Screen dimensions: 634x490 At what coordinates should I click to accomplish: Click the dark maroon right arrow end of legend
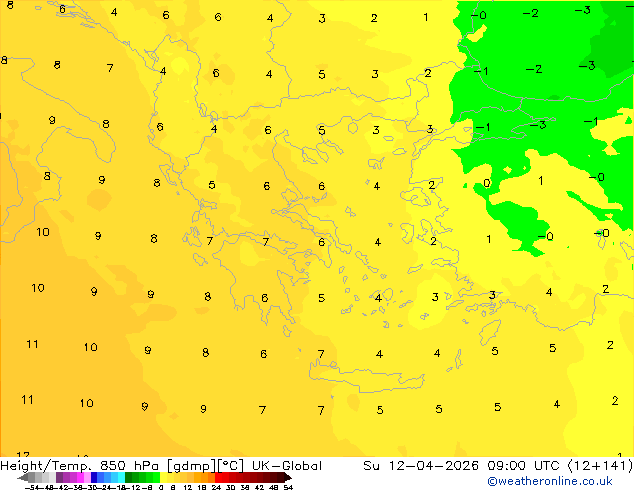tap(288, 477)
